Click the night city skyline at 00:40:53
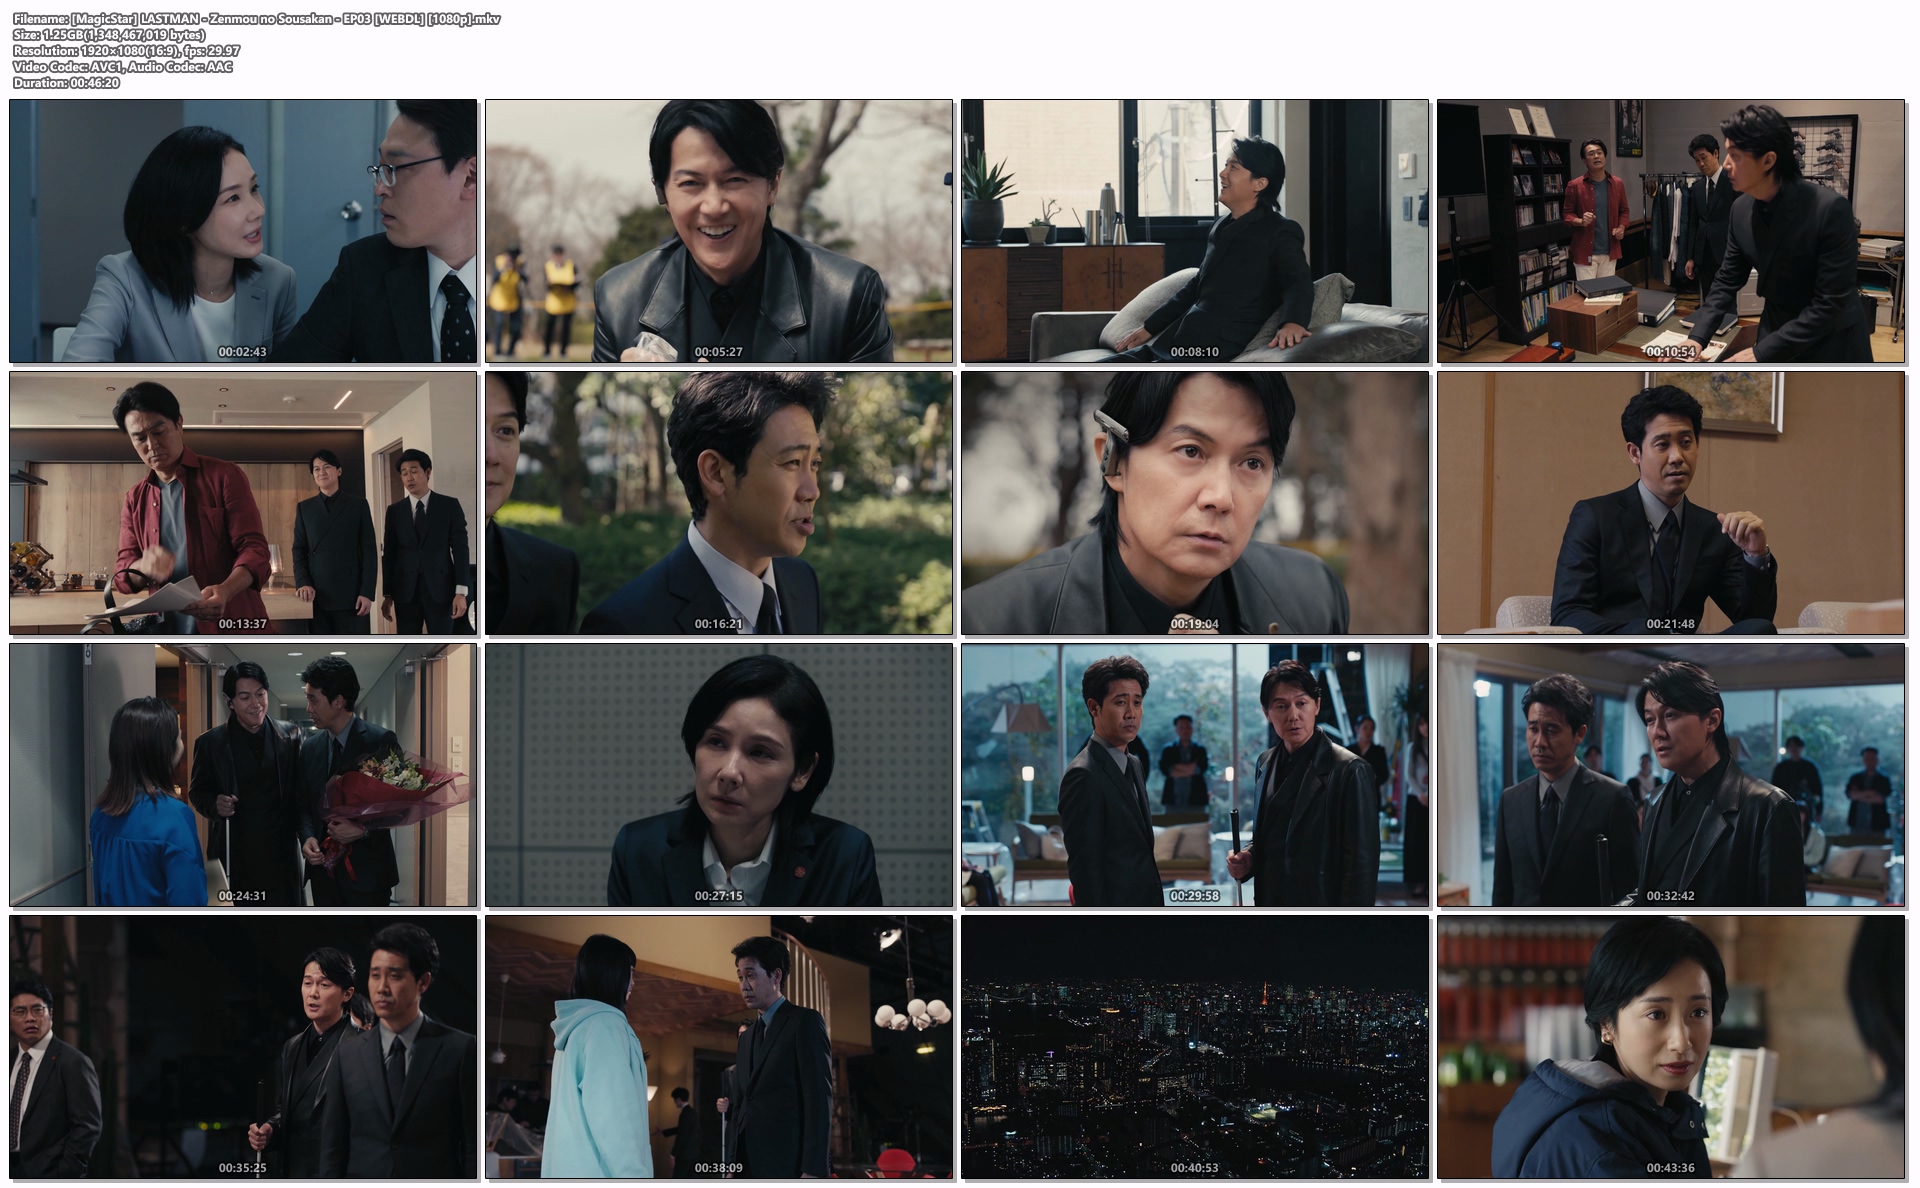 1195,1047
